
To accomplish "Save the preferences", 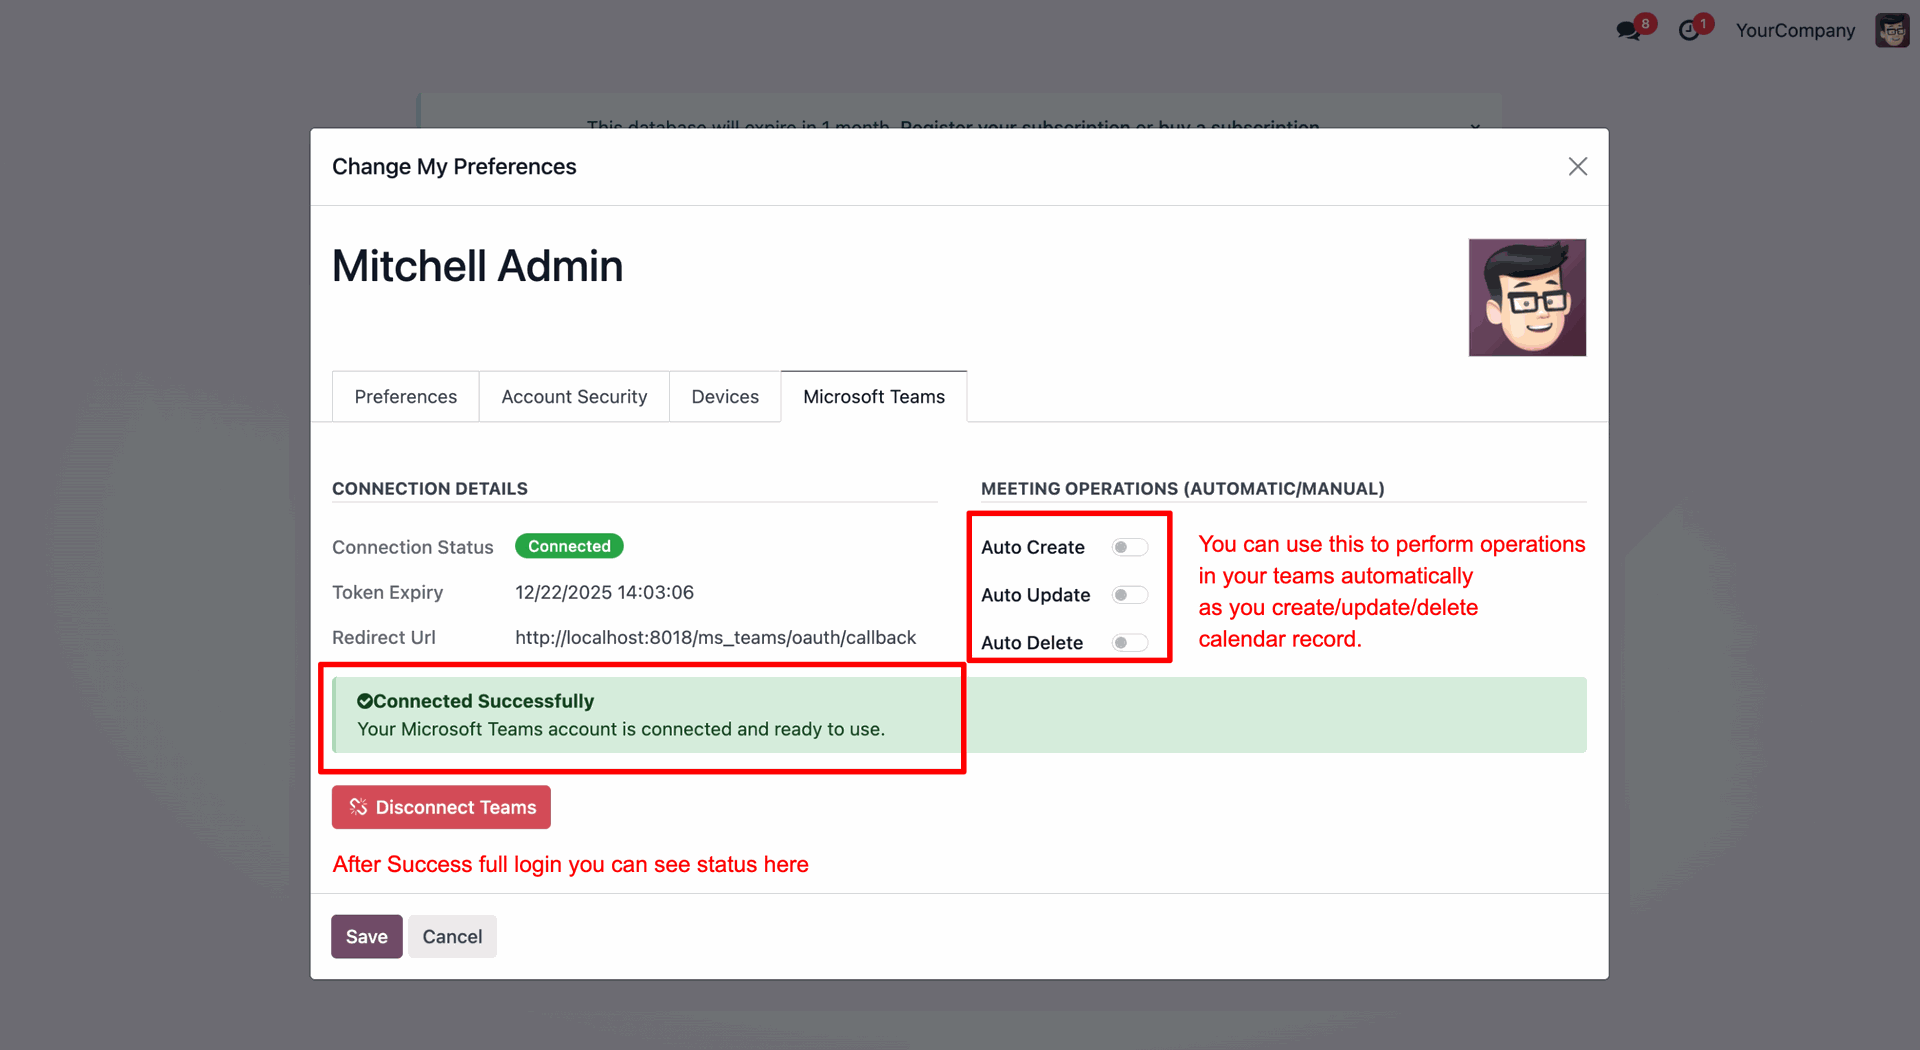I will click(367, 937).
